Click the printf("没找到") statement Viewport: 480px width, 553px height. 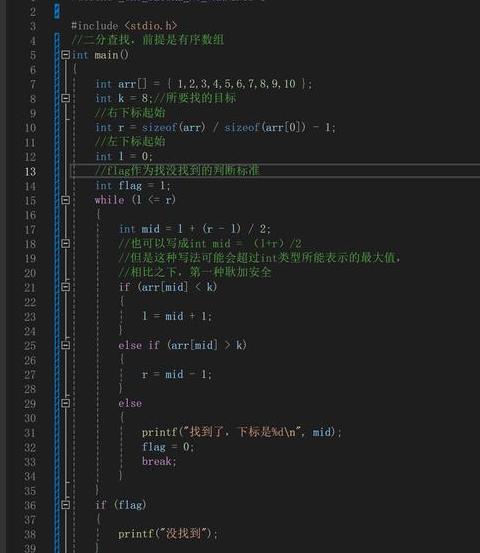click(168, 534)
